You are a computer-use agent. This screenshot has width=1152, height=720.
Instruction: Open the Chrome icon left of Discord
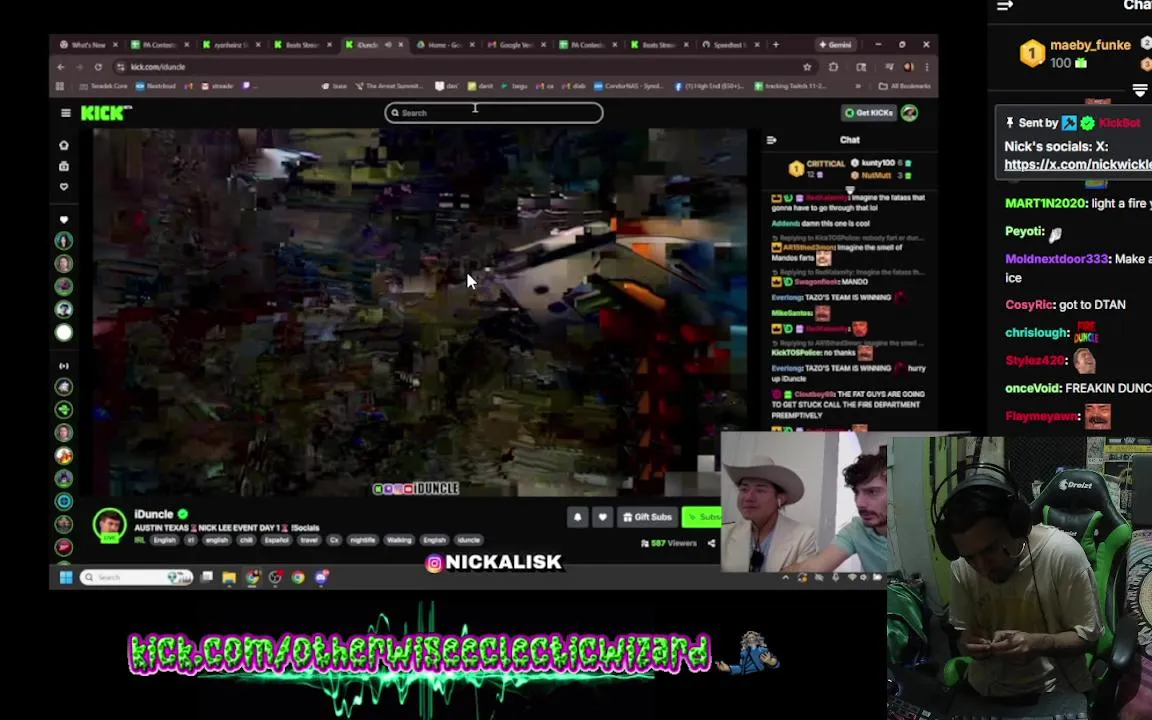click(x=298, y=577)
